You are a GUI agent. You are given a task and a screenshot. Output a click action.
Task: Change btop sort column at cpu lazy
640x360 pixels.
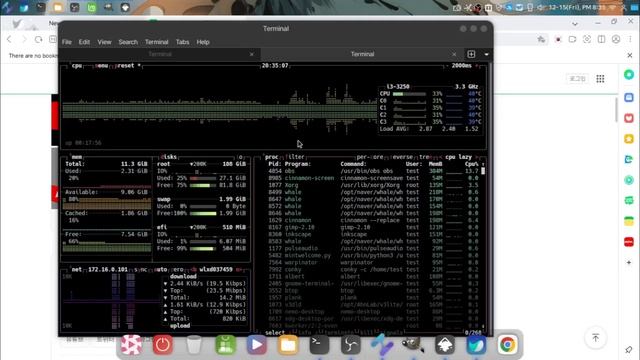click(x=458, y=157)
